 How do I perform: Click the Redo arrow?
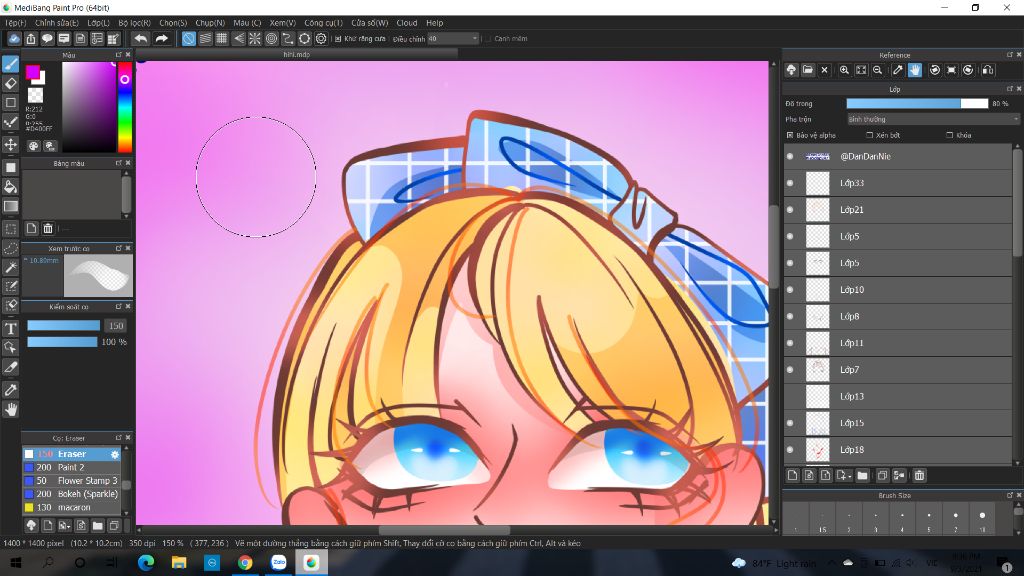(161, 39)
